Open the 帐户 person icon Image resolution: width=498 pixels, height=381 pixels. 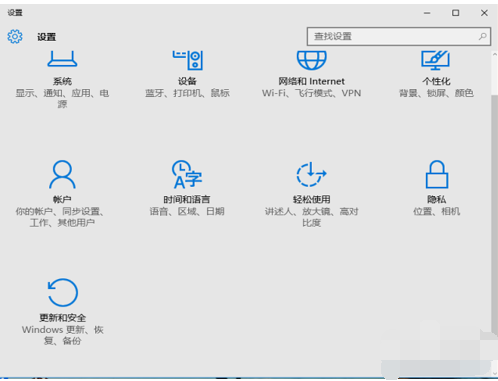(62, 174)
